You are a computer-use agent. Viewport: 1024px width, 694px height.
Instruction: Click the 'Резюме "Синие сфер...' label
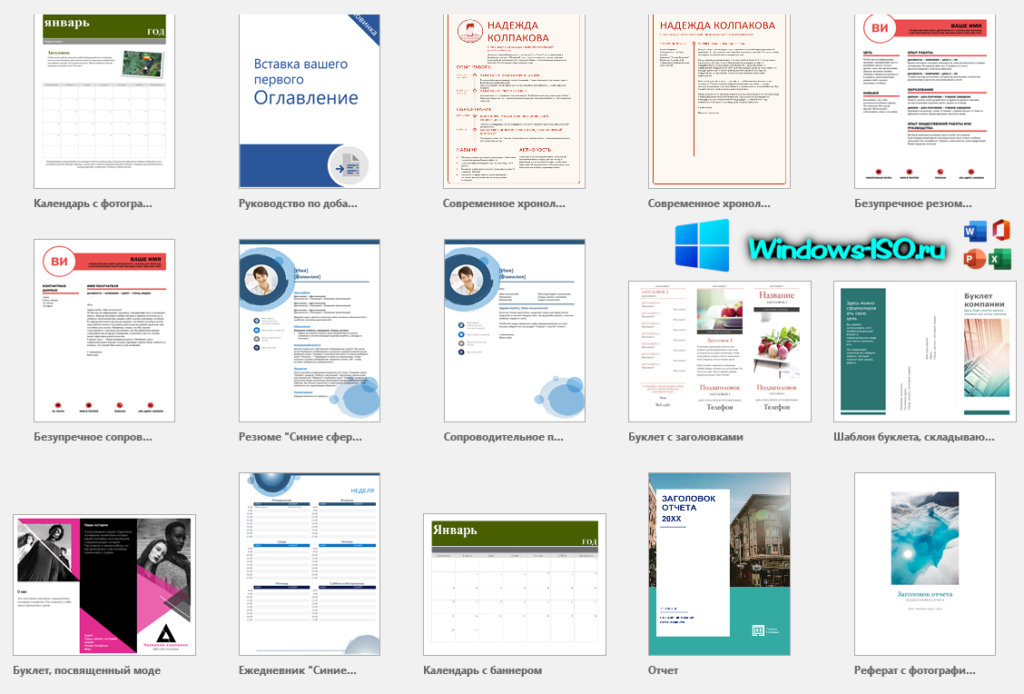(300, 437)
